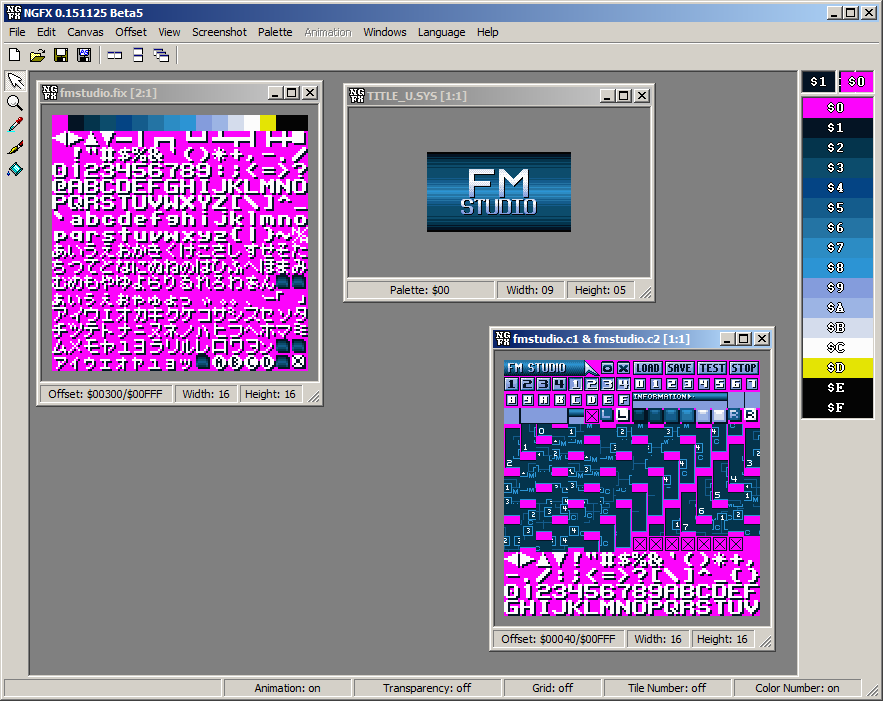Tile windows side by side toolbar icon
This screenshot has height=701, width=883.
tap(115, 55)
